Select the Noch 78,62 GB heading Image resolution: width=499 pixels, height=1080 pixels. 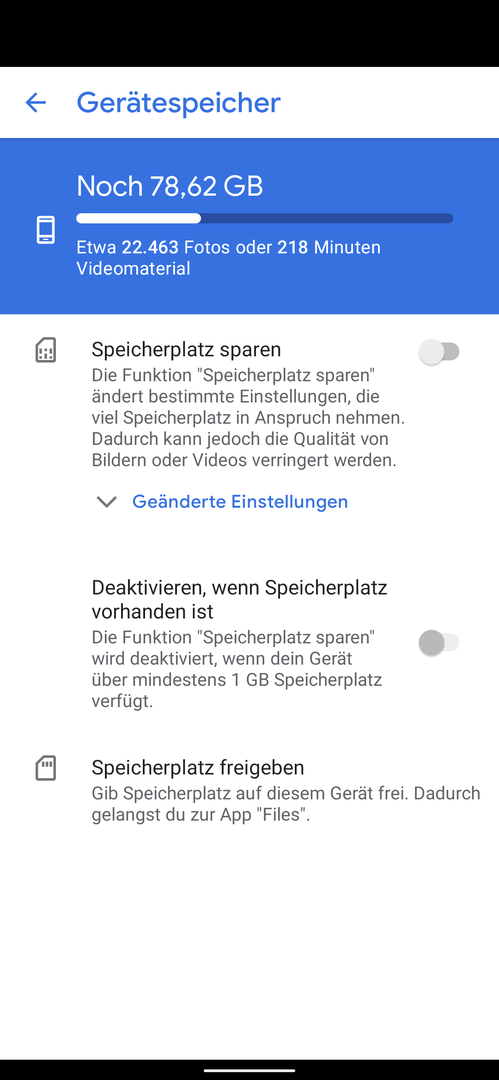[x=170, y=186]
